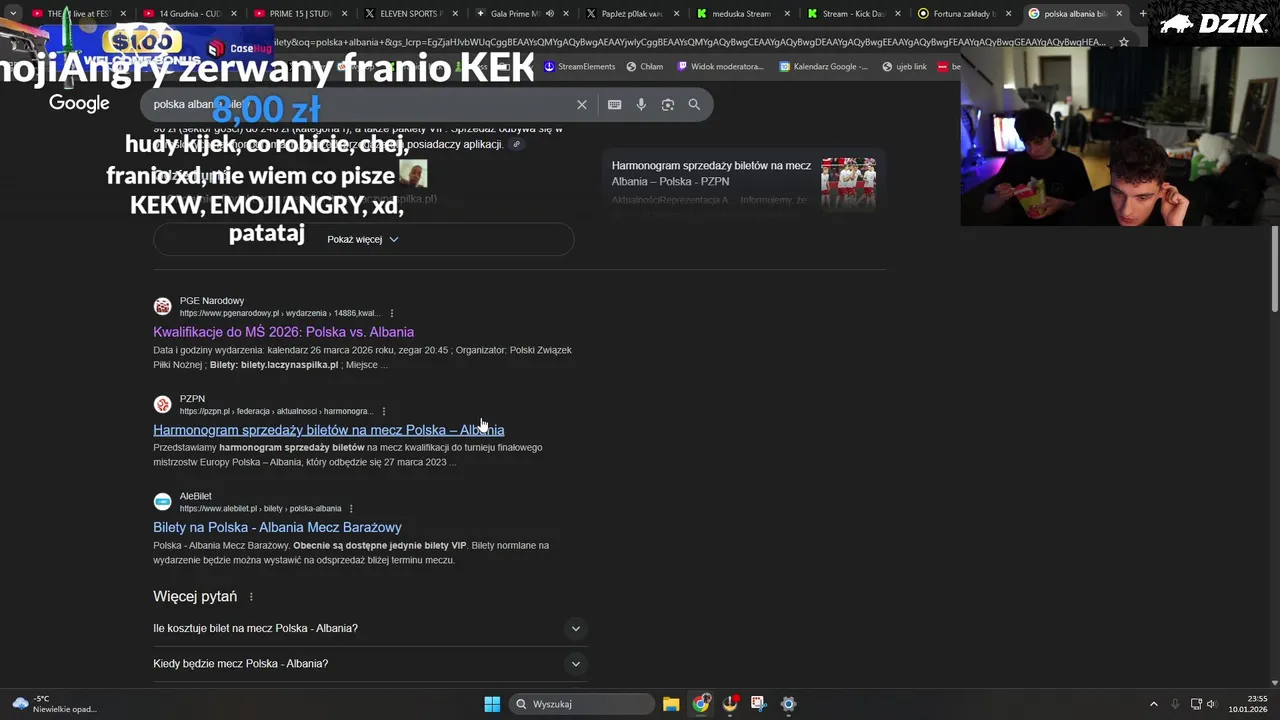Open options beside Więcej pytań heading

251,597
